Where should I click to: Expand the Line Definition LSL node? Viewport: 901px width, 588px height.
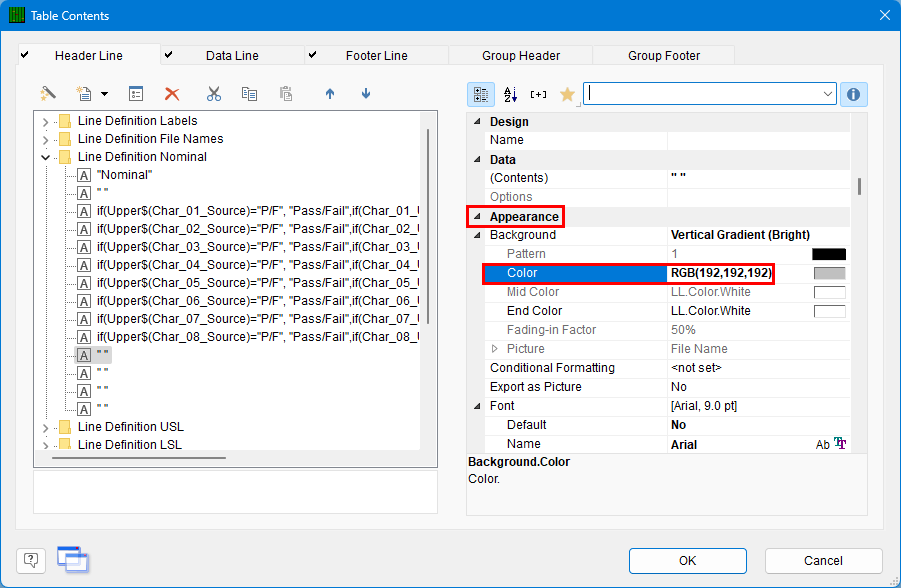45,445
